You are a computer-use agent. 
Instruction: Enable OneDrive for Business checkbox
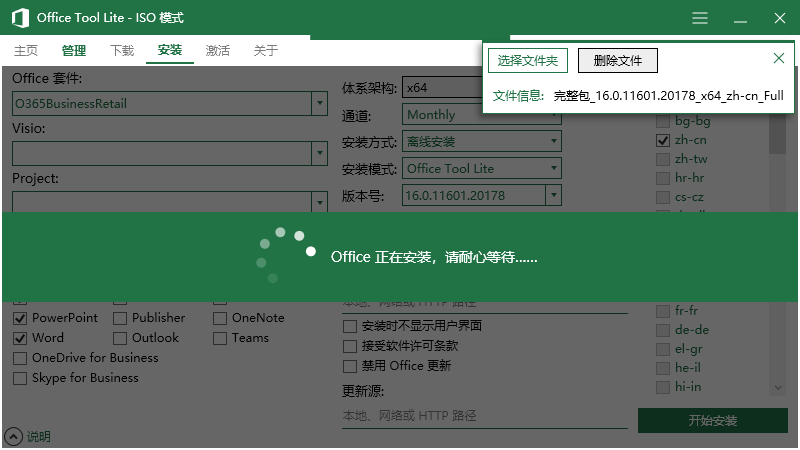pyautogui.click(x=20, y=358)
